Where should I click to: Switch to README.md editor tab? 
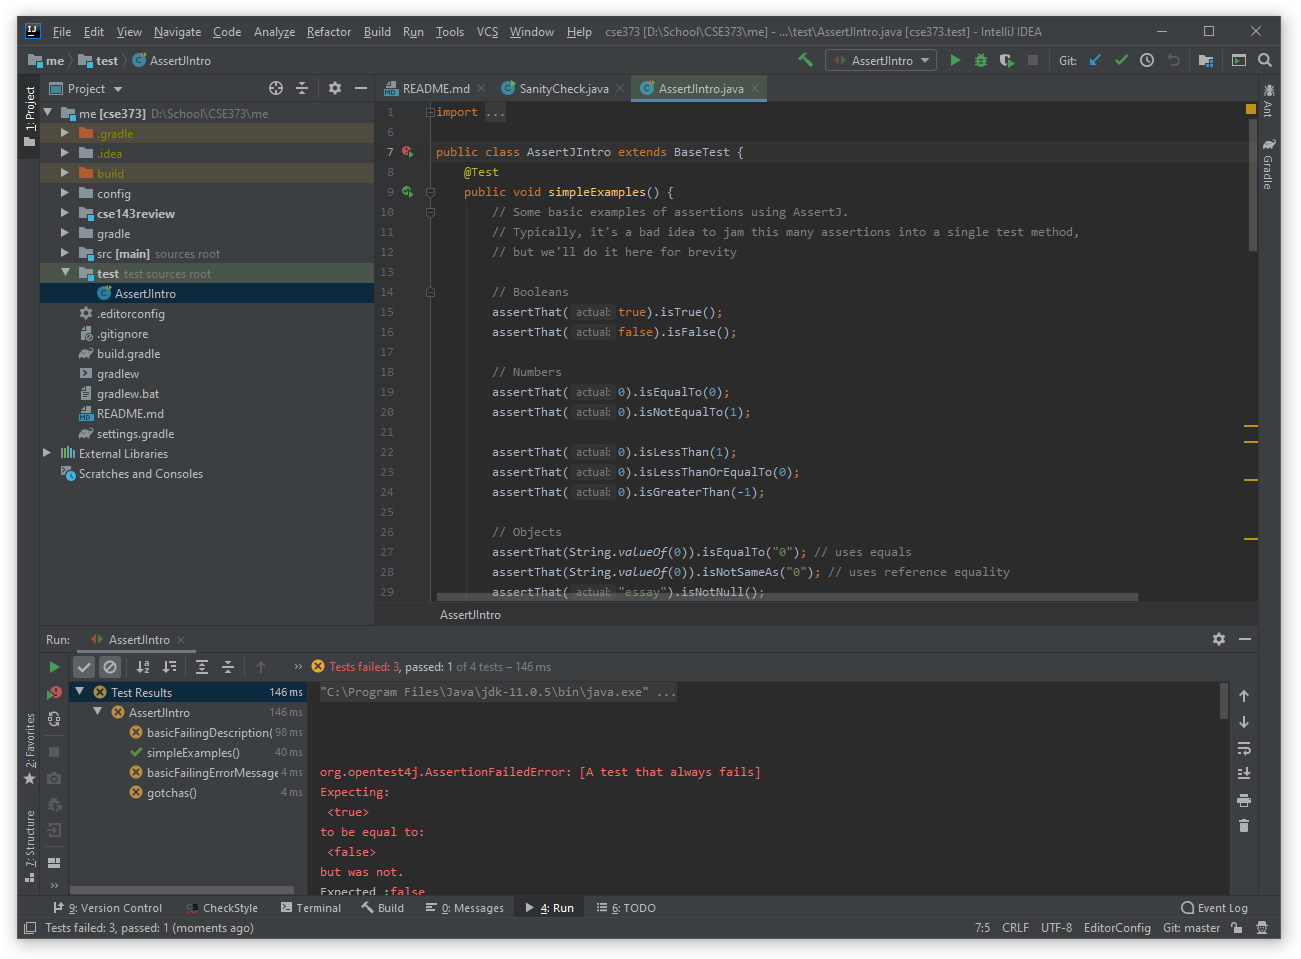click(435, 88)
